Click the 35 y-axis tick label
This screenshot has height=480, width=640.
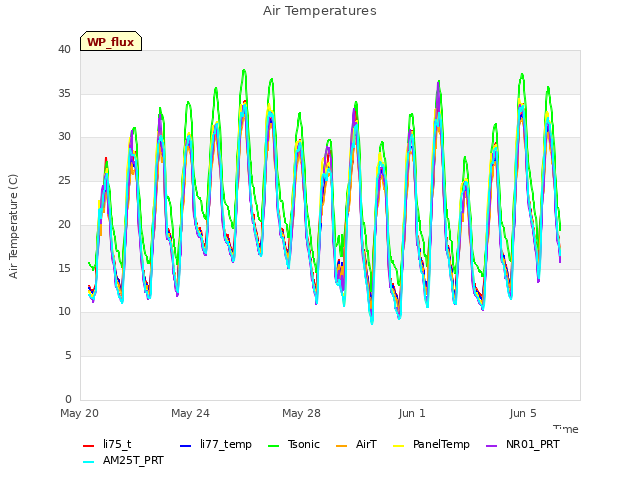(64, 93)
